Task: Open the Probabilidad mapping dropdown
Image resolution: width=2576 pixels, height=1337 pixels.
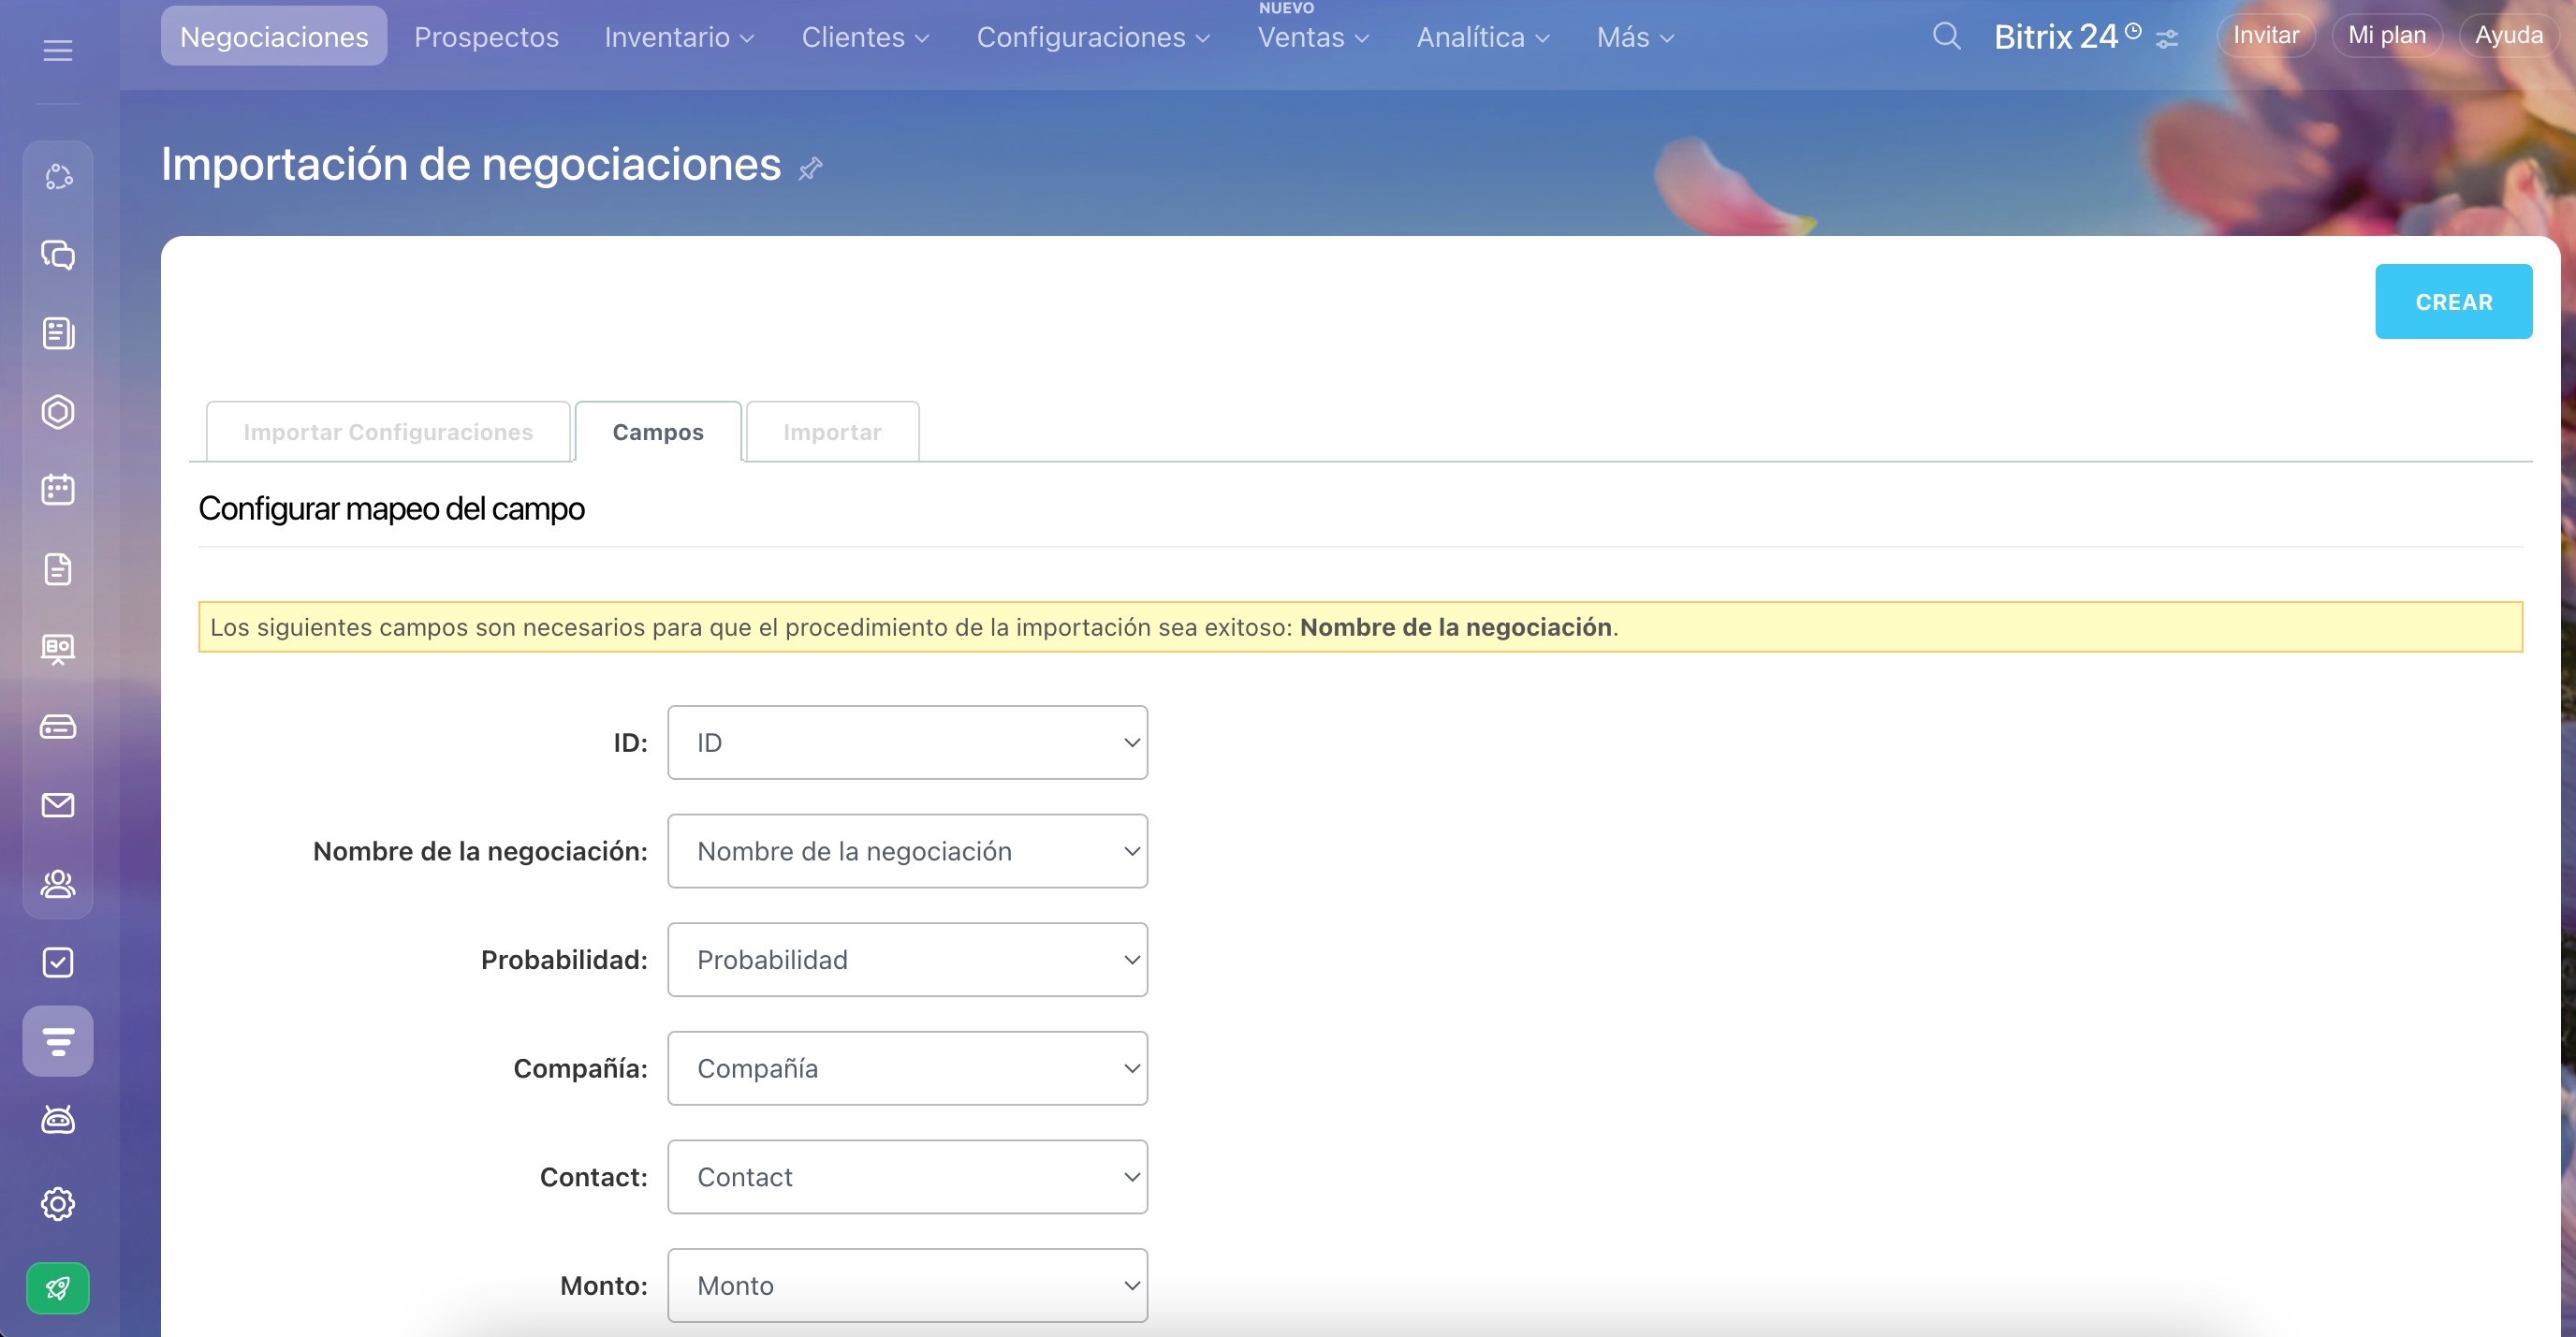Action: click(907, 960)
